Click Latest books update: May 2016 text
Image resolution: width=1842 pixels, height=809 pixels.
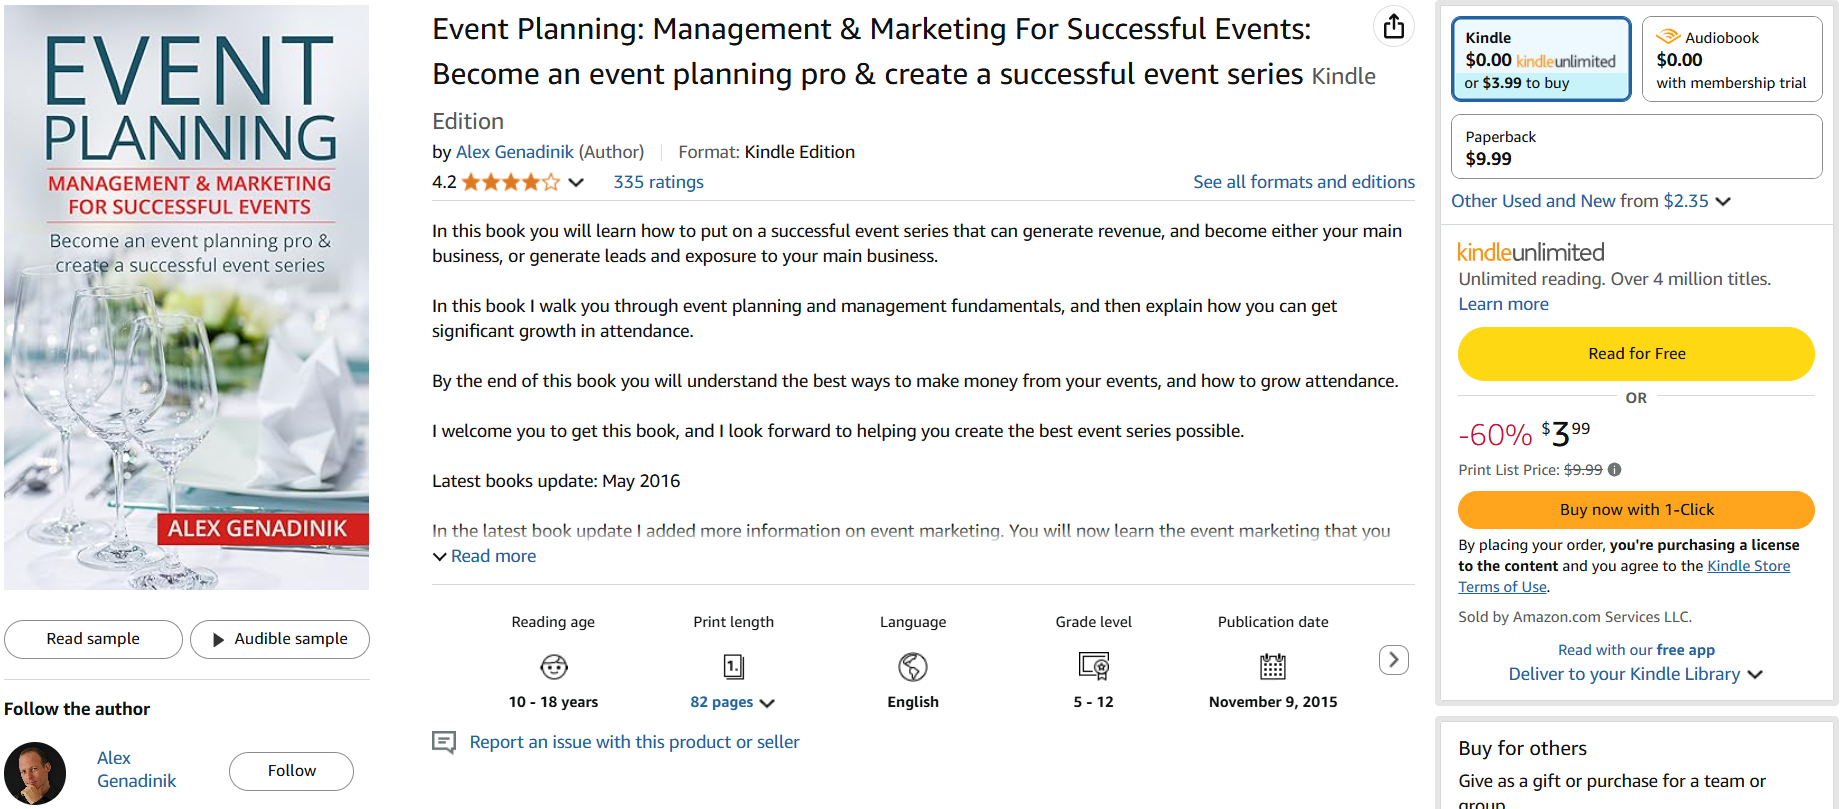(556, 481)
